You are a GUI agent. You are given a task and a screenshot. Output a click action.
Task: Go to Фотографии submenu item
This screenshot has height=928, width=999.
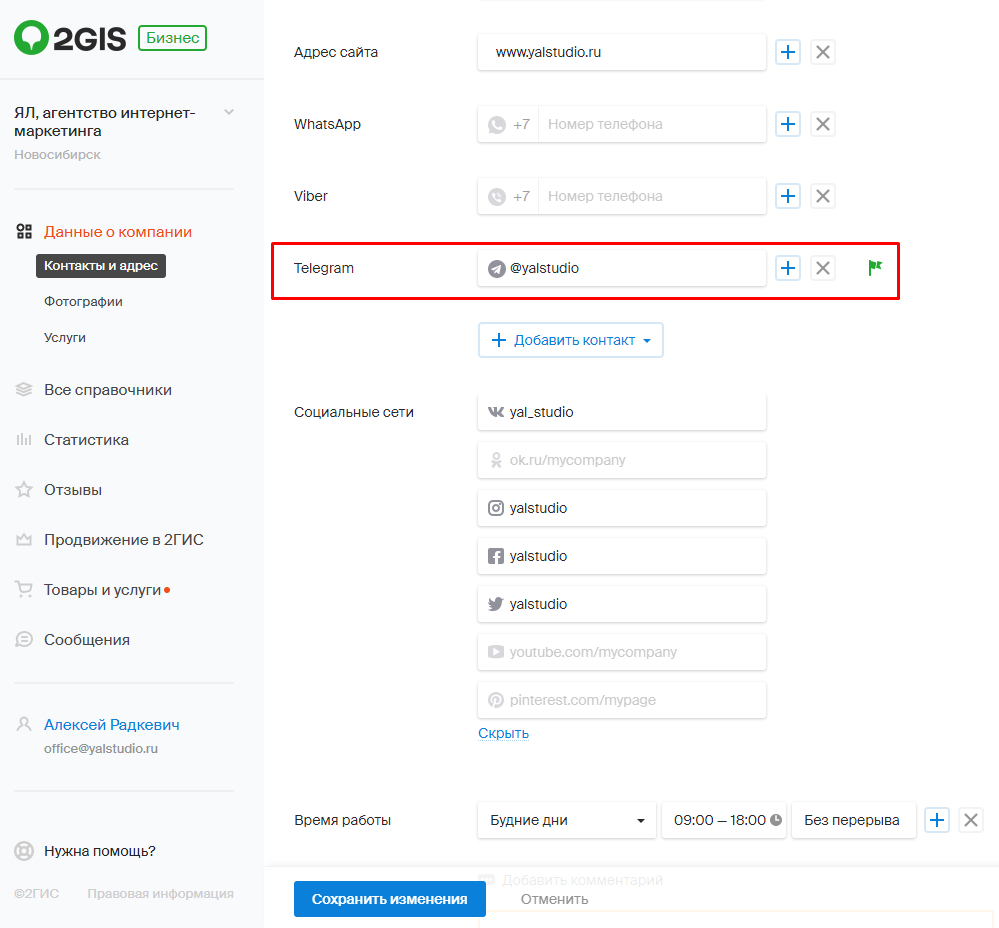(83, 301)
